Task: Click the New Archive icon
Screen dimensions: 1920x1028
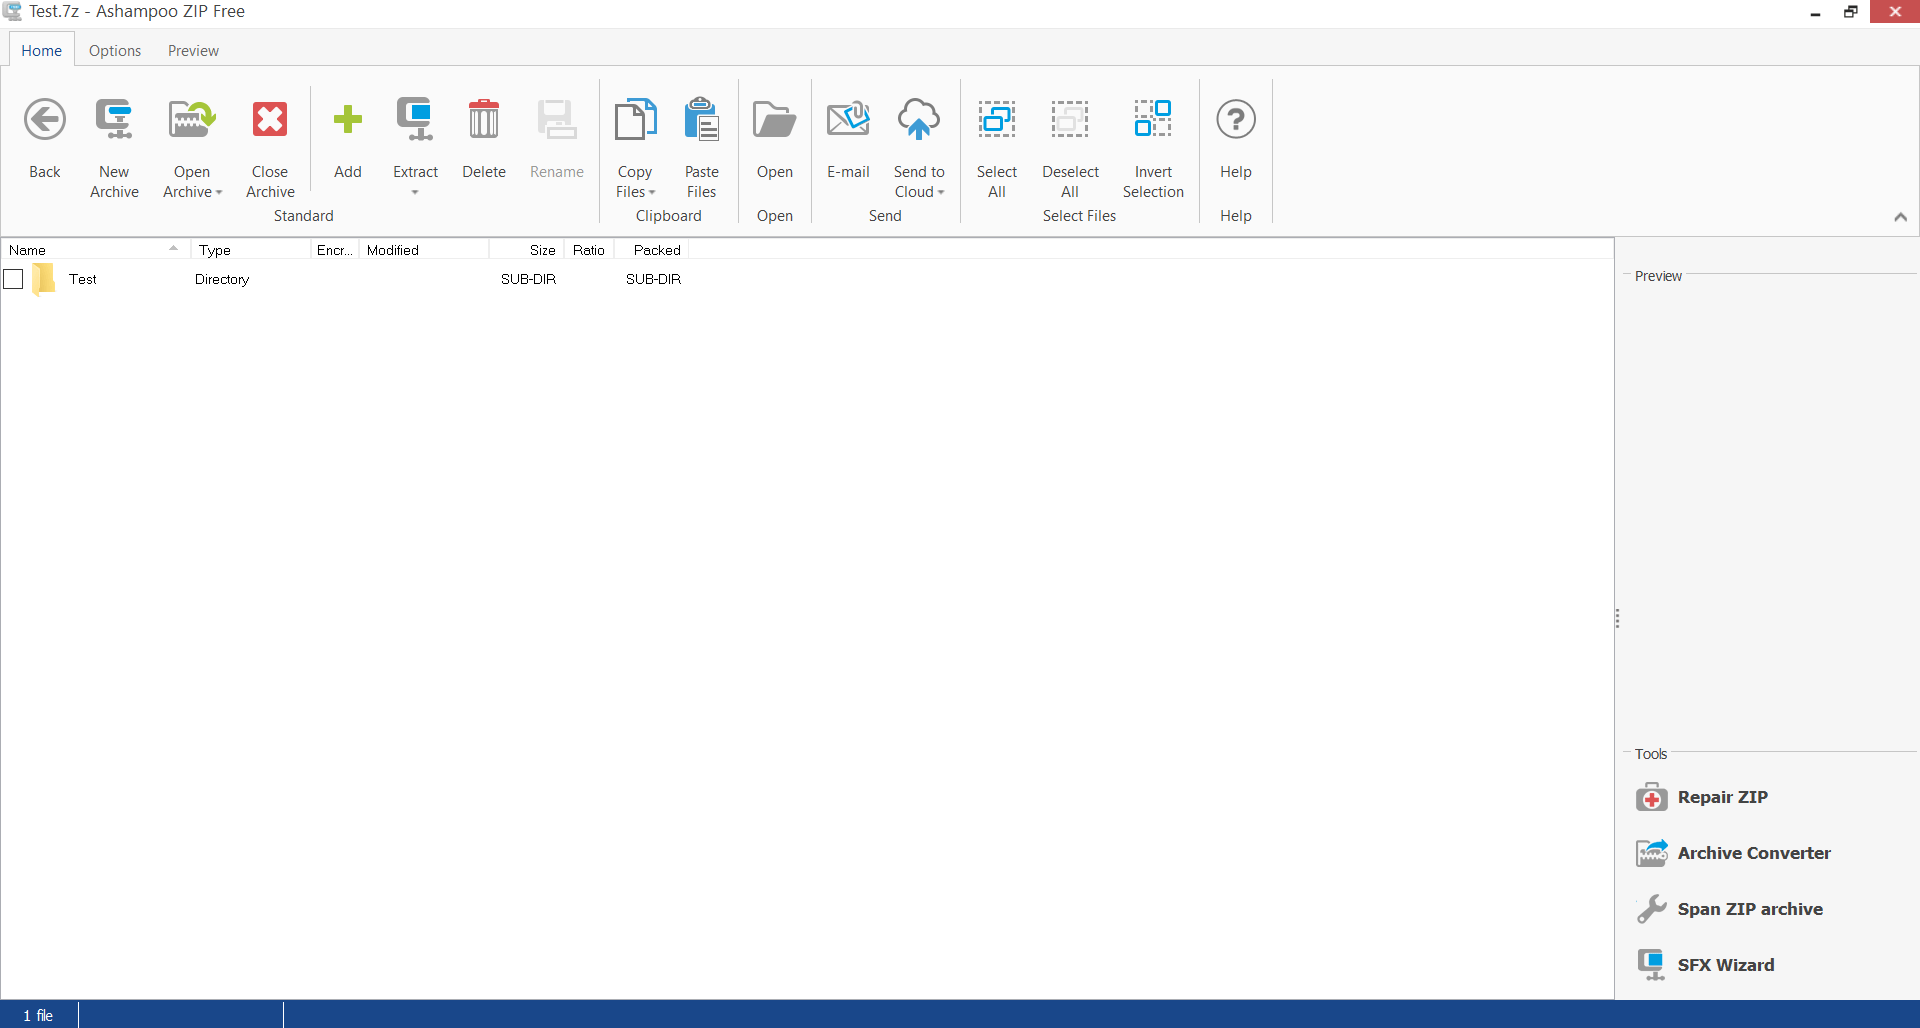Action: click(x=113, y=119)
